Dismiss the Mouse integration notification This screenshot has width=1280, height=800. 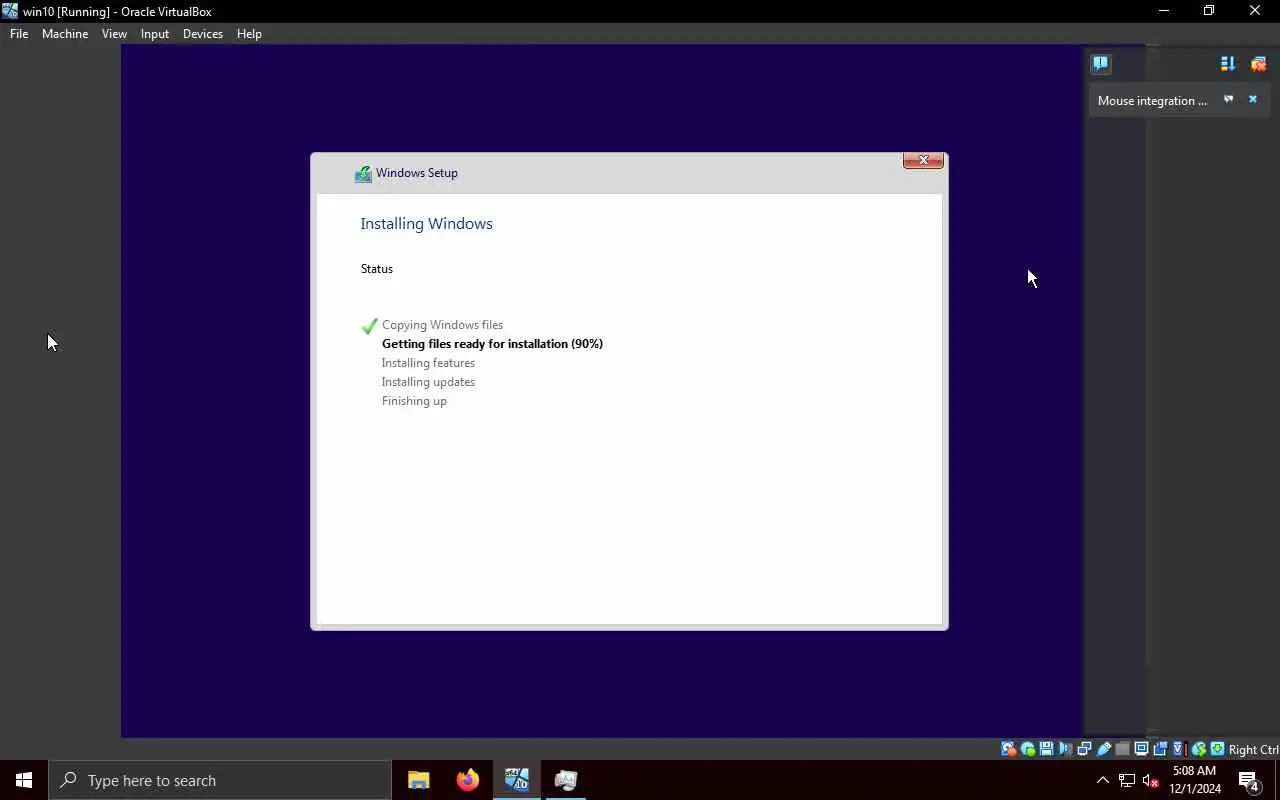click(x=1252, y=100)
